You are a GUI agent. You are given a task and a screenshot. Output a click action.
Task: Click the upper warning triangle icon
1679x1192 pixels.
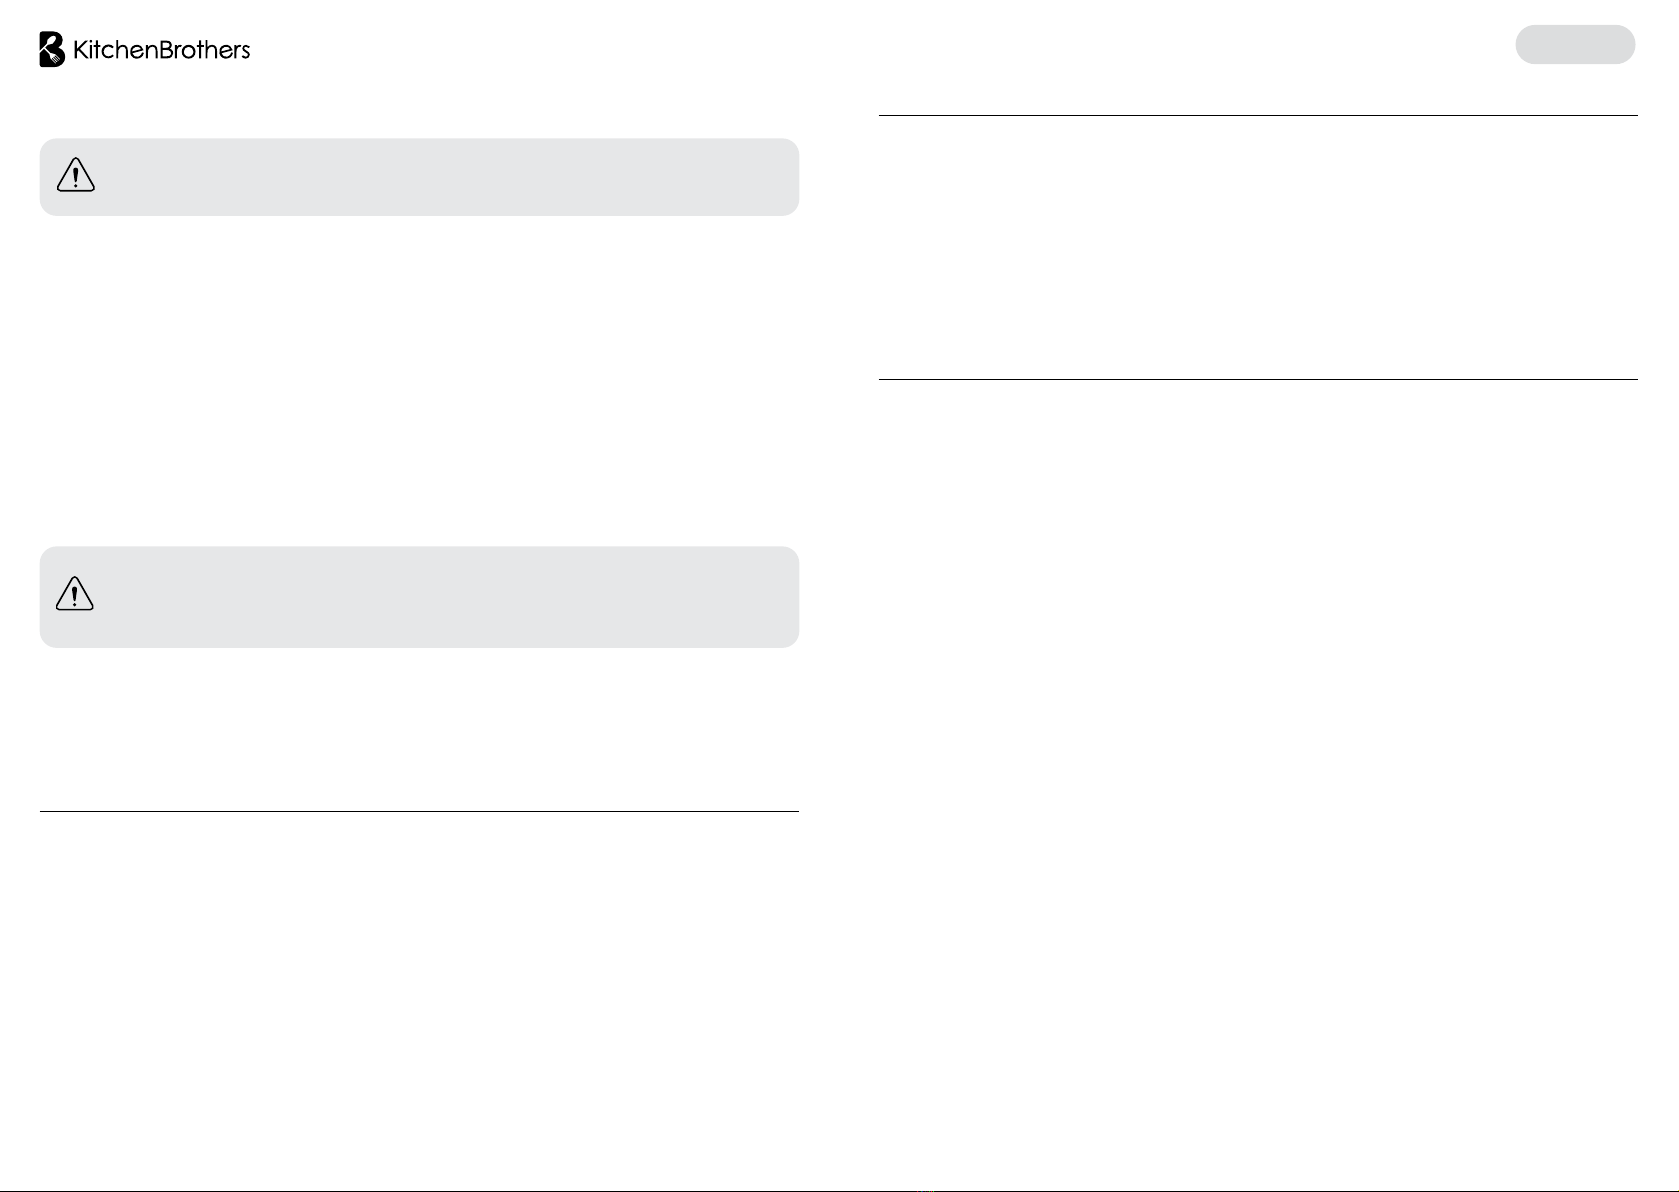(x=76, y=175)
